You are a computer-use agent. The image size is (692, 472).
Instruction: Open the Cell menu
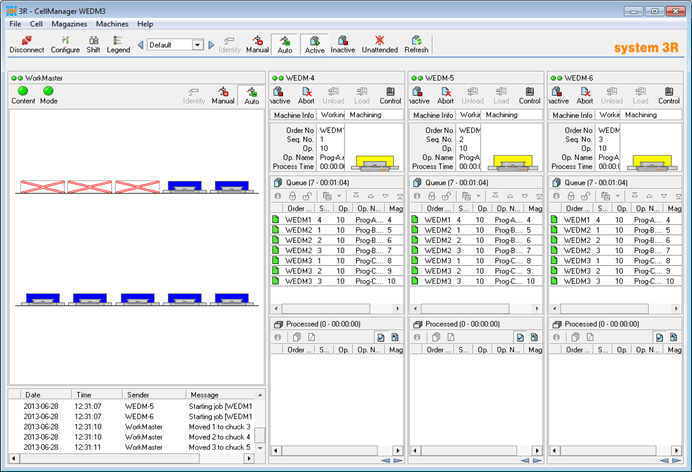pyautogui.click(x=36, y=24)
